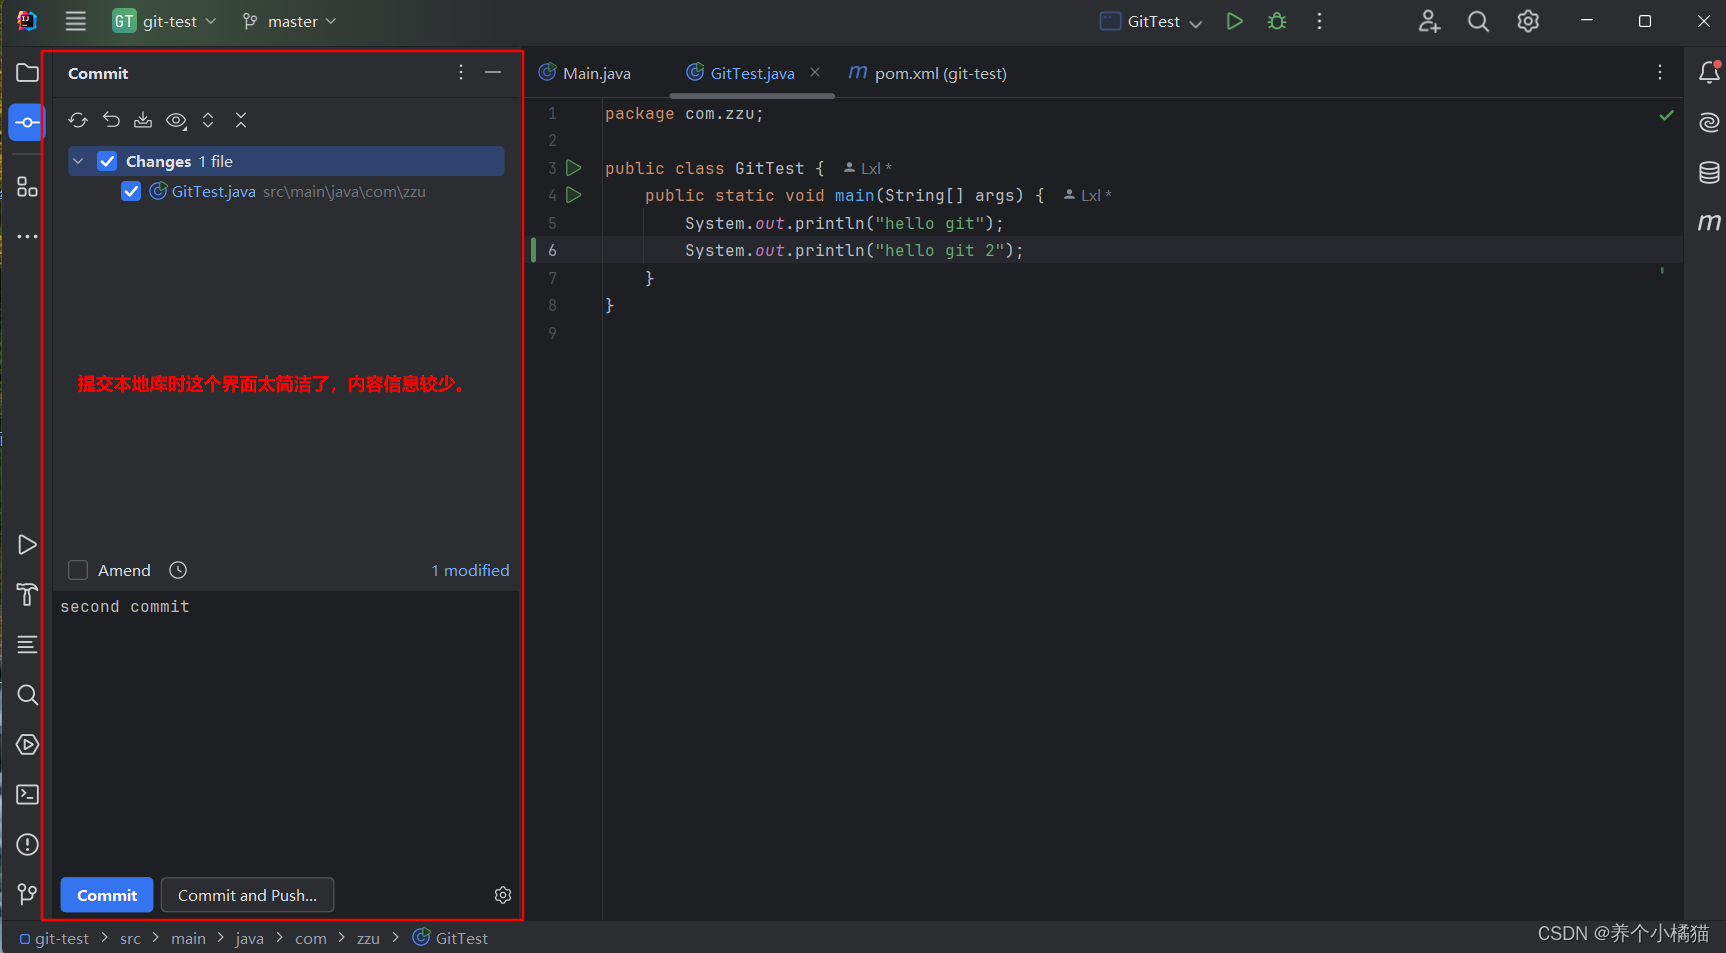The height and width of the screenshot is (953, 1726).
Task: Refresh changes in the Commit panel
Action: pyautogui.click(x=78, y=120)
